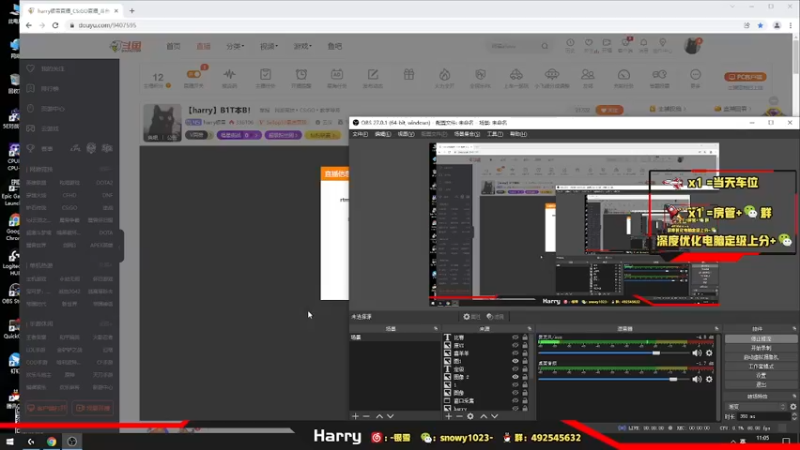Open source properties gear in sources toolbar
This screenshot has width=800, height=450.
[470, 416]
